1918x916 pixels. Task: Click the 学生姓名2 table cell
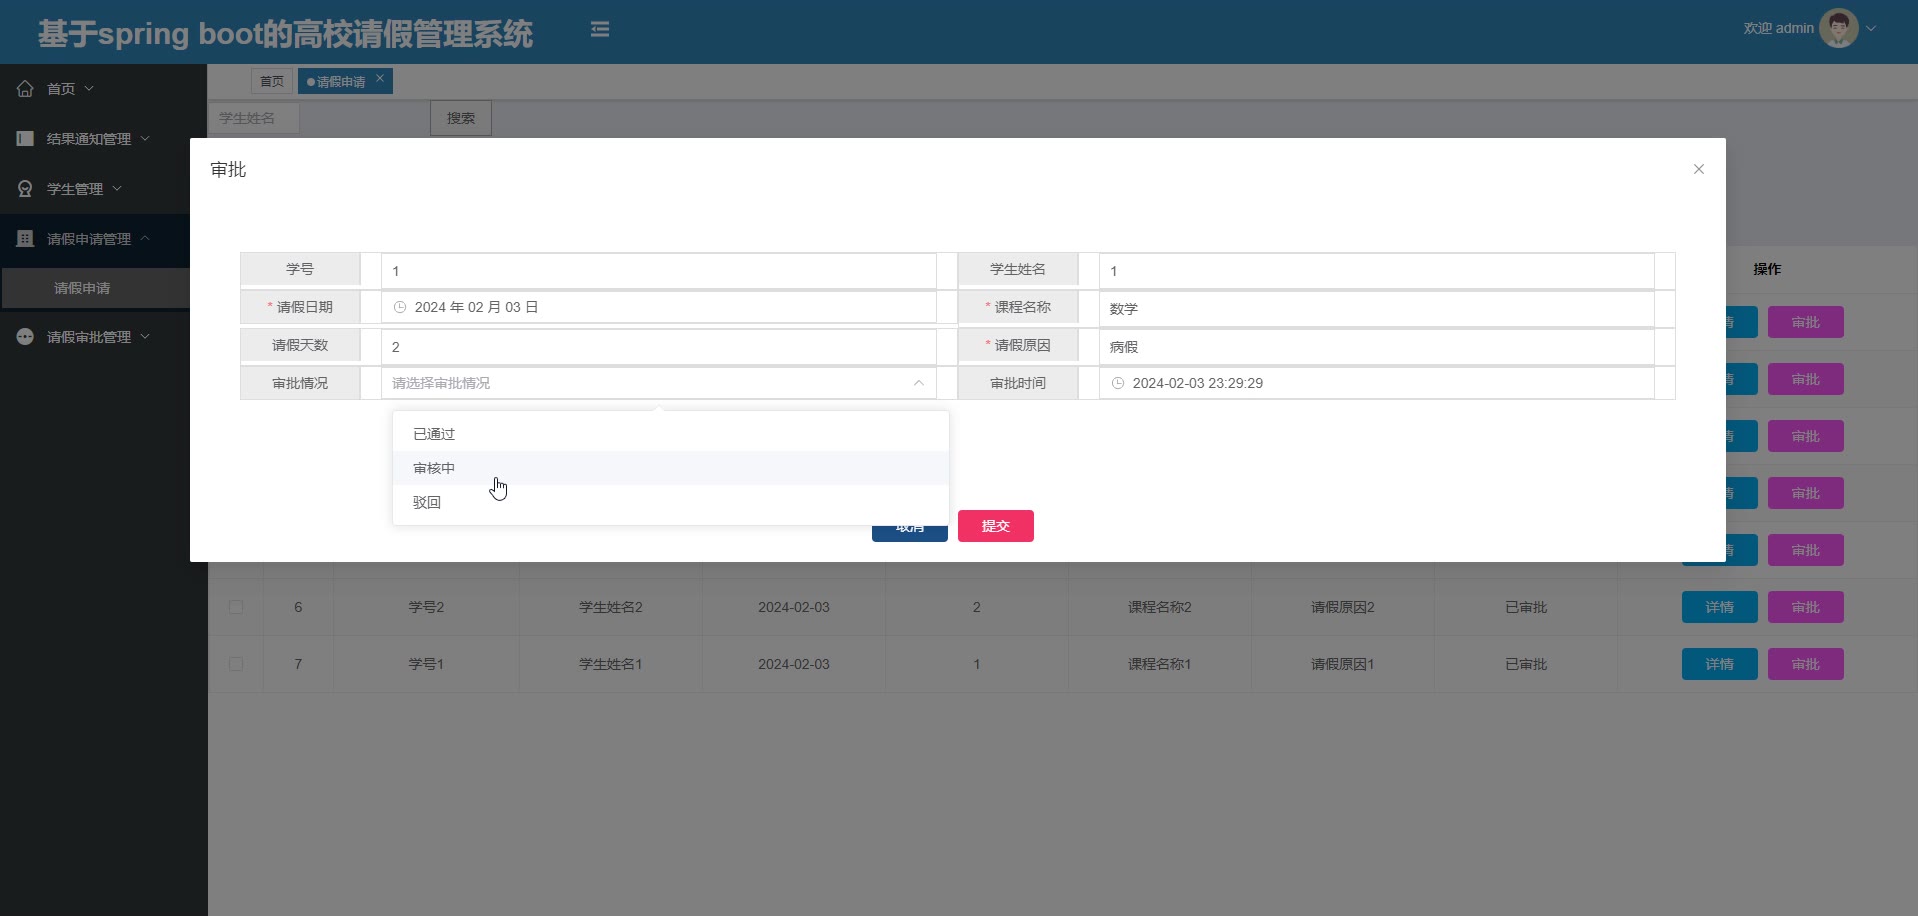[x=610, y=607]
